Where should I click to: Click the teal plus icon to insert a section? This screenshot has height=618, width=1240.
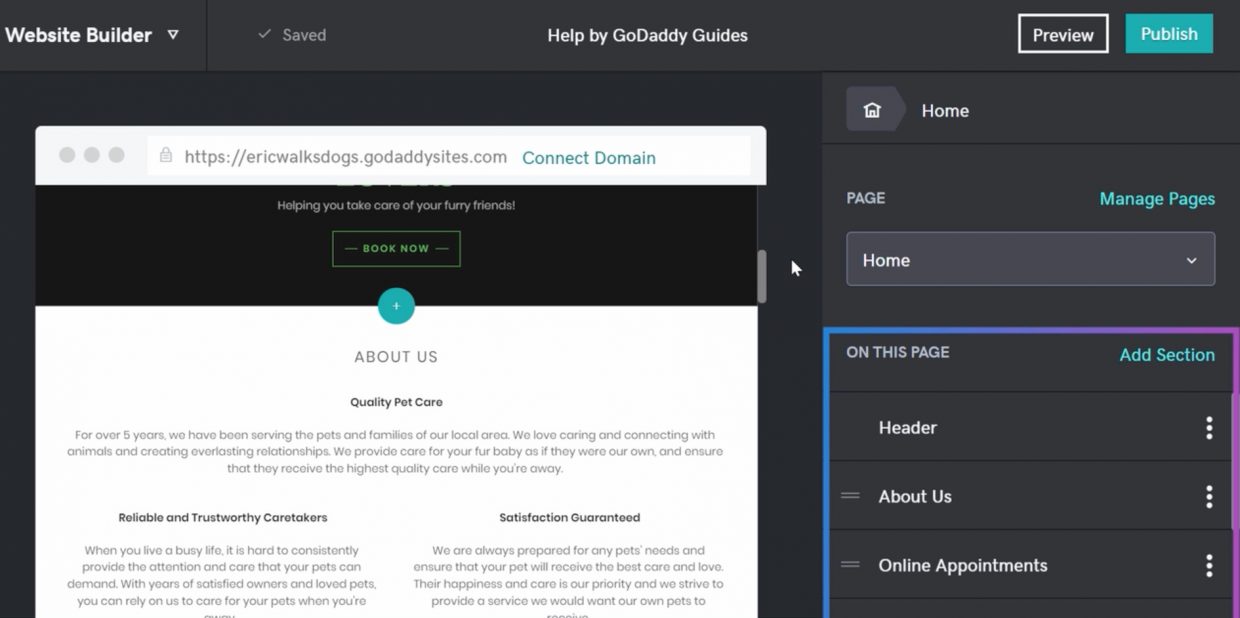coord(396,306)
